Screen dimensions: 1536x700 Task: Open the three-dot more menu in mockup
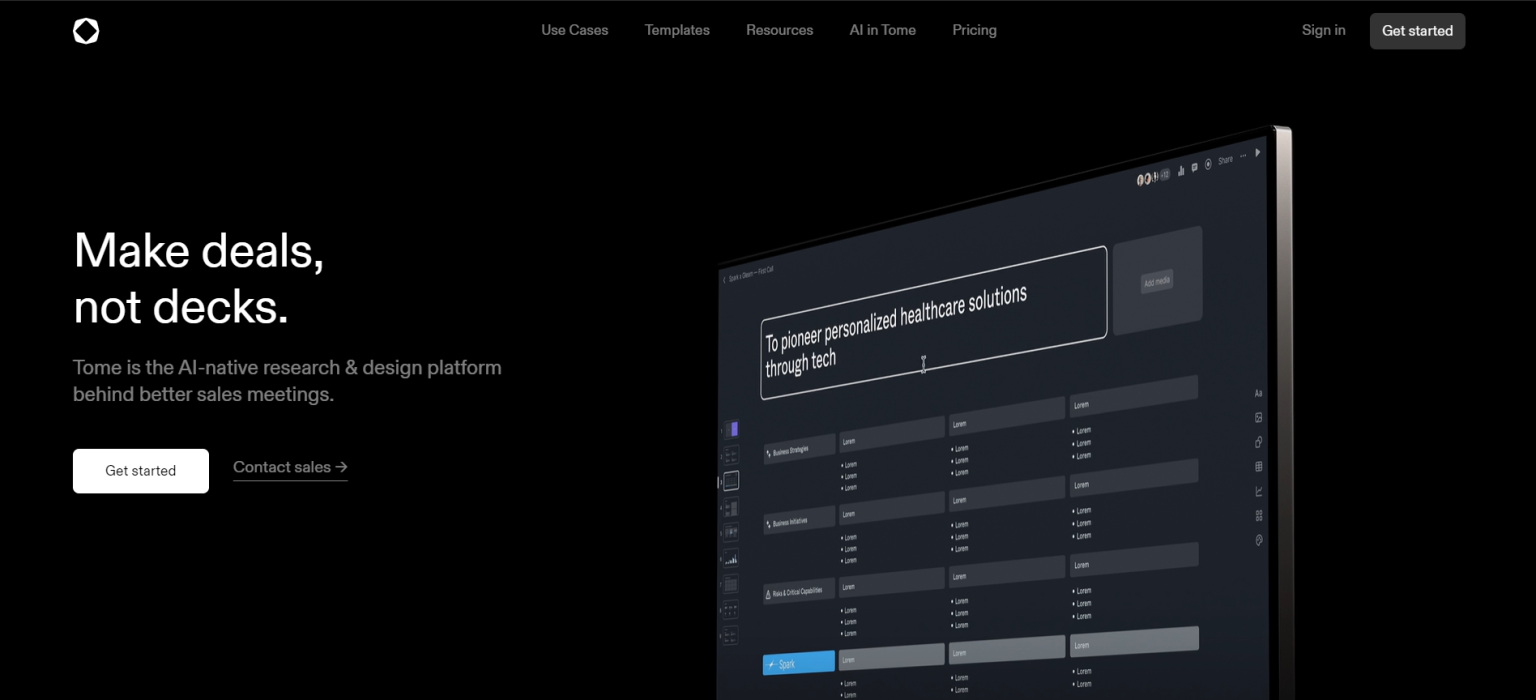(x=1244, y=156)
